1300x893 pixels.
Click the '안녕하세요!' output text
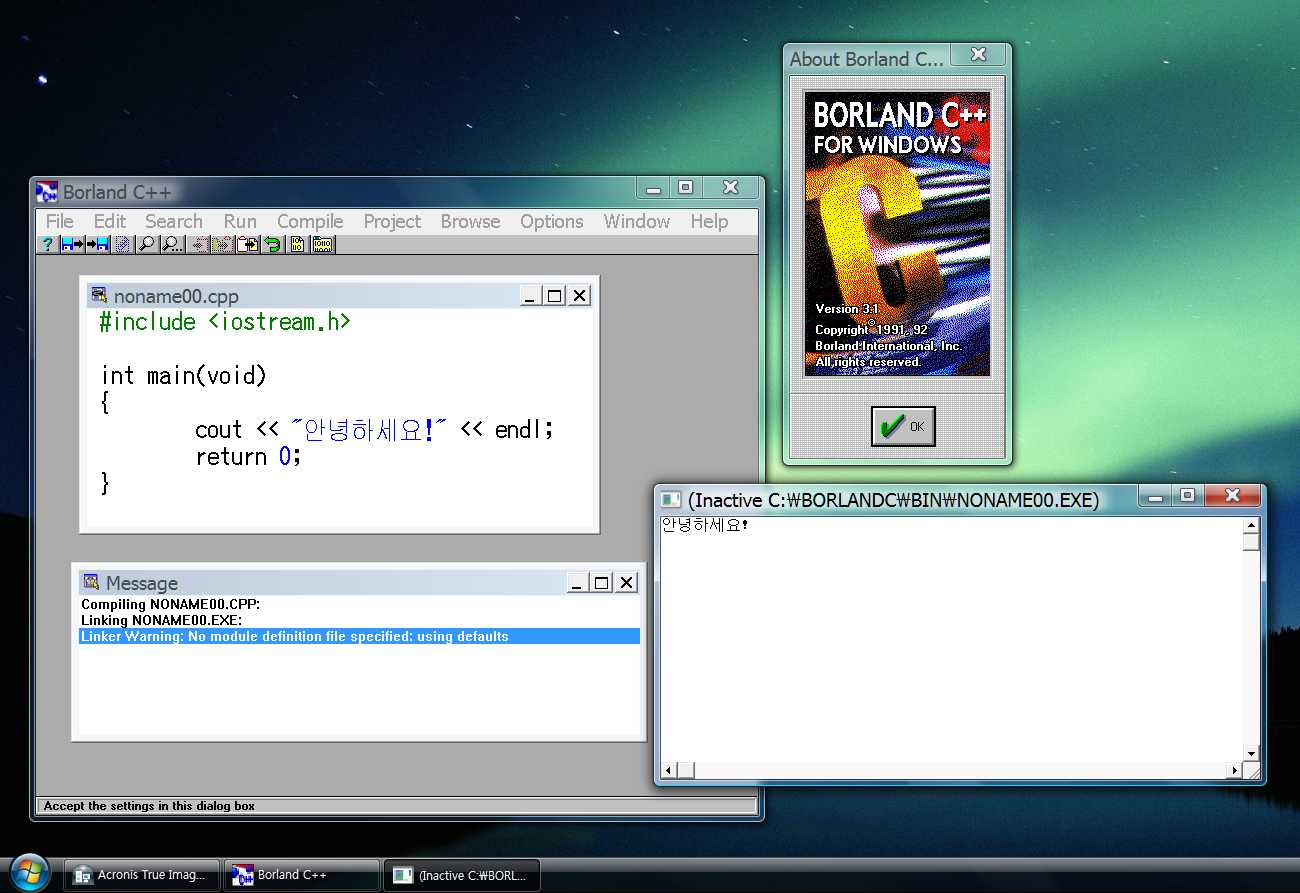[705, 525]
